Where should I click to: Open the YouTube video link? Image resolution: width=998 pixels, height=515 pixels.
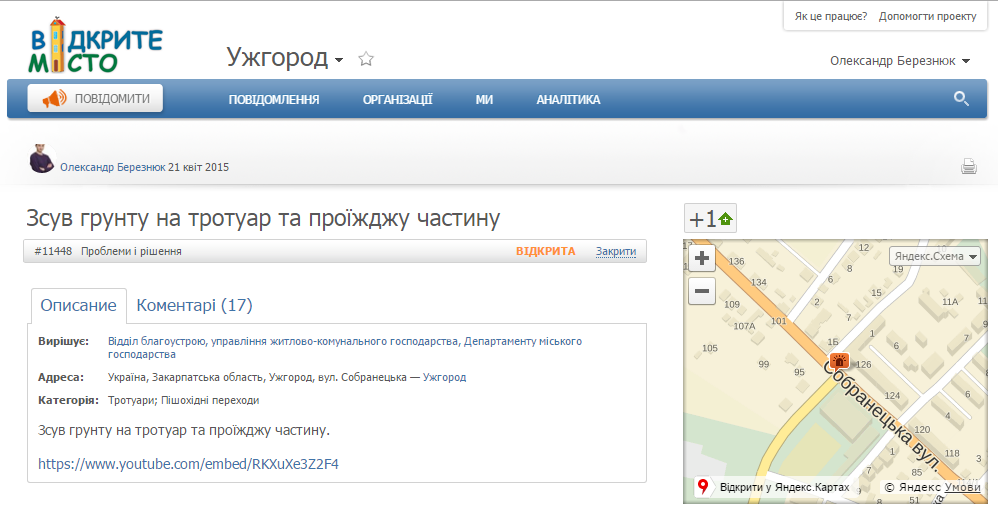pos(188,464)
